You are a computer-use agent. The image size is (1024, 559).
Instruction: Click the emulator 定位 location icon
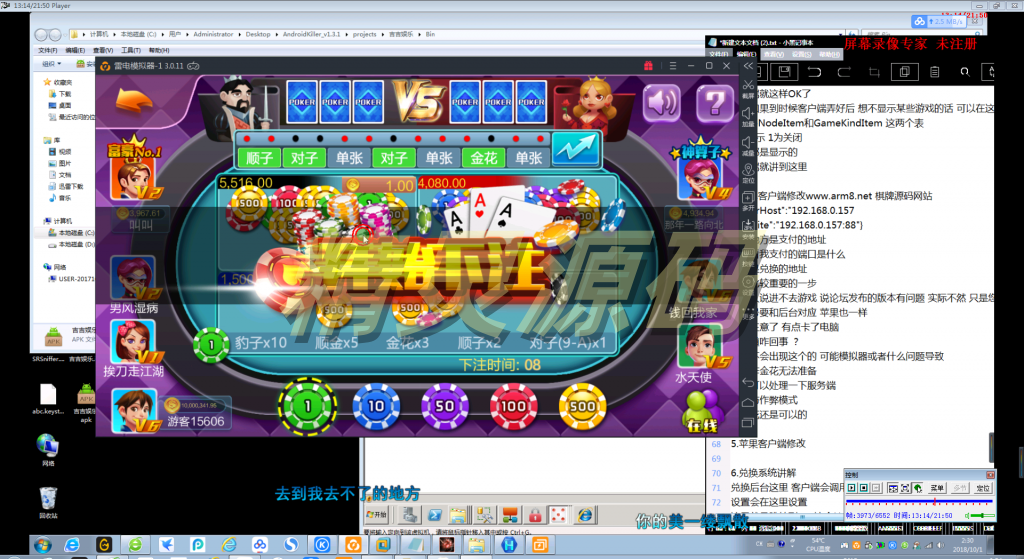pyautogui.click(x=748, y=170)
